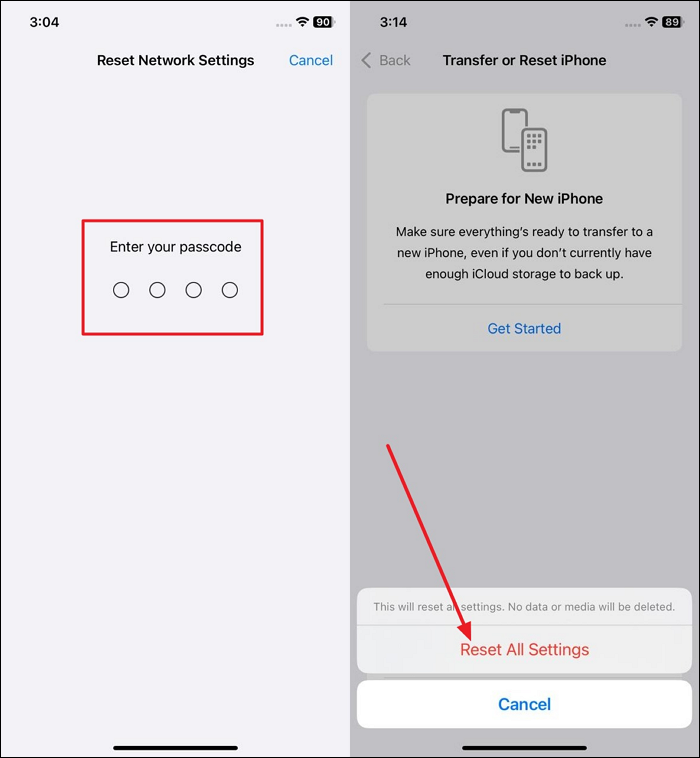Image resolution: width=700 pixels, height=758 pixels.
Task: Tap the 3:04 clock in status bar
Action: click(44, 22)
